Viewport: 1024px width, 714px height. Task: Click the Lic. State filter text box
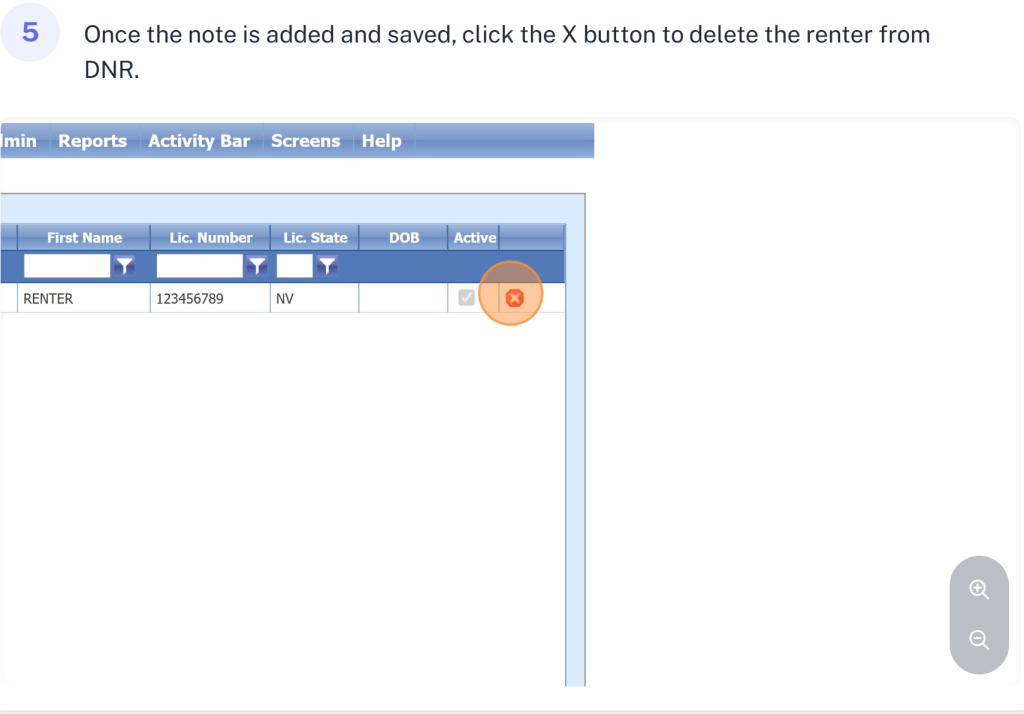(294, 266)
